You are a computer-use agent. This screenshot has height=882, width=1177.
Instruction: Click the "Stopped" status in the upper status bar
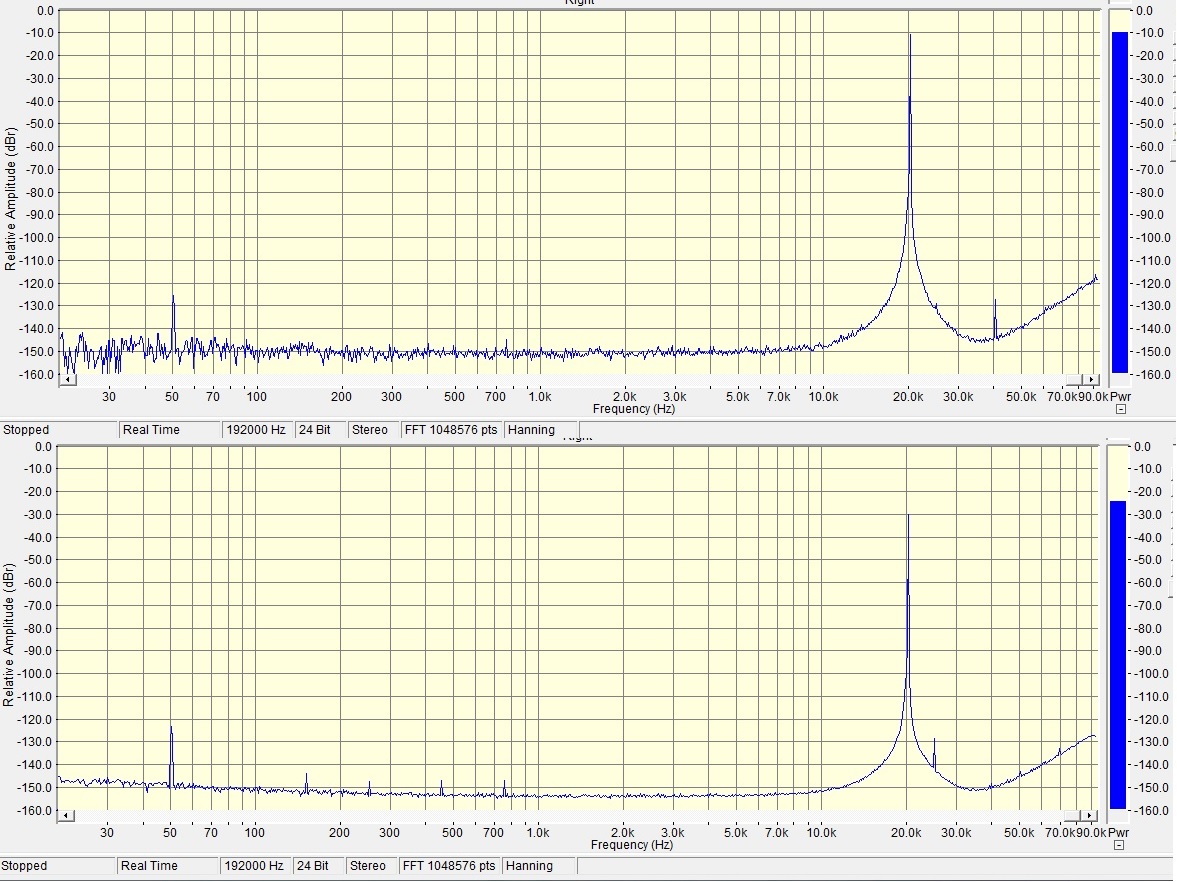[26, 430]
